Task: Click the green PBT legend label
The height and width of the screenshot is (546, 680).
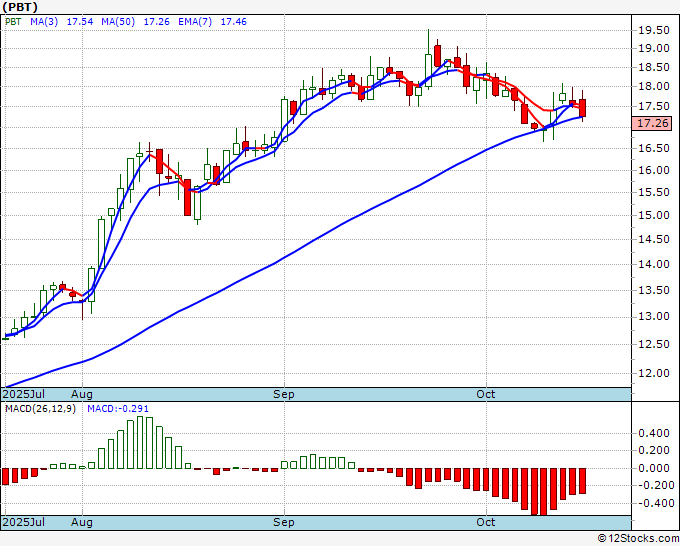Action: coord(13,22)
